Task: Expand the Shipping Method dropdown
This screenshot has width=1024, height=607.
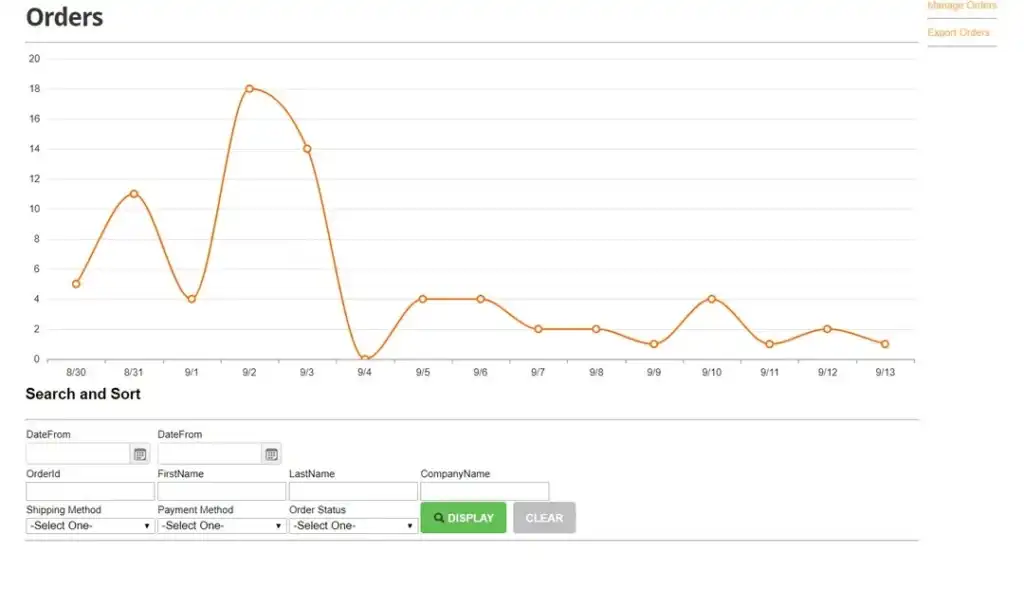Action: pos(90,525)
